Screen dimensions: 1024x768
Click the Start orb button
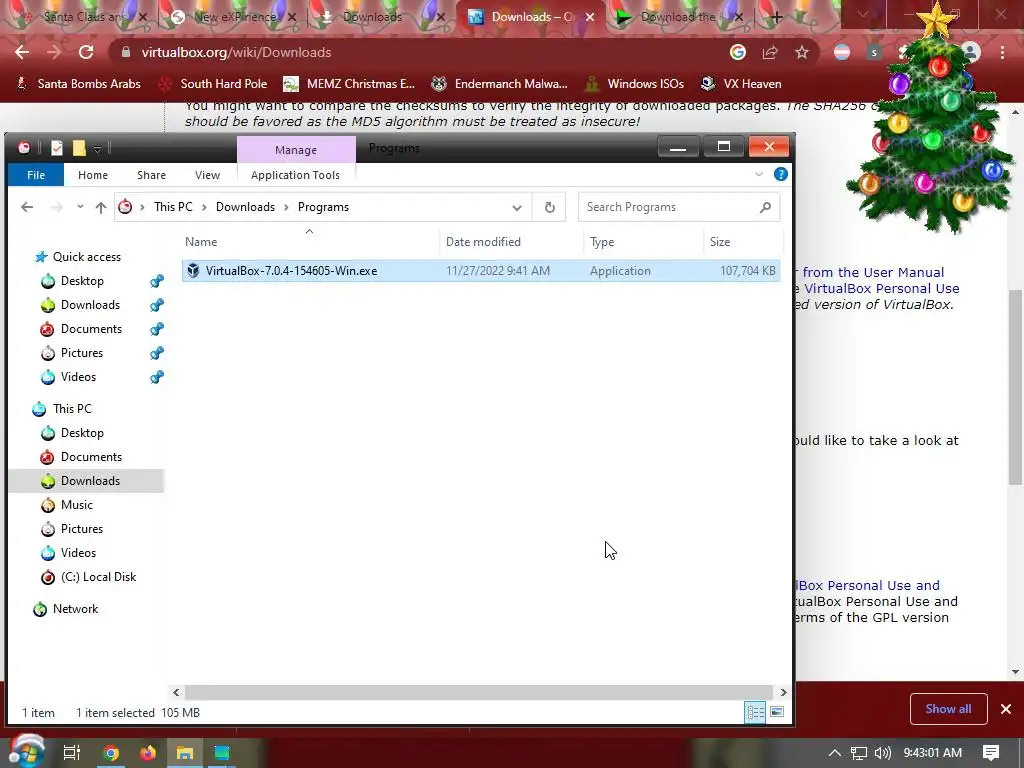click(25, 751)
